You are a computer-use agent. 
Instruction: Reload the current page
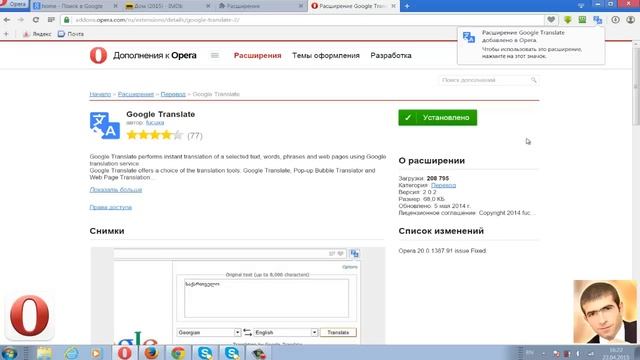[x=36, y=20]
